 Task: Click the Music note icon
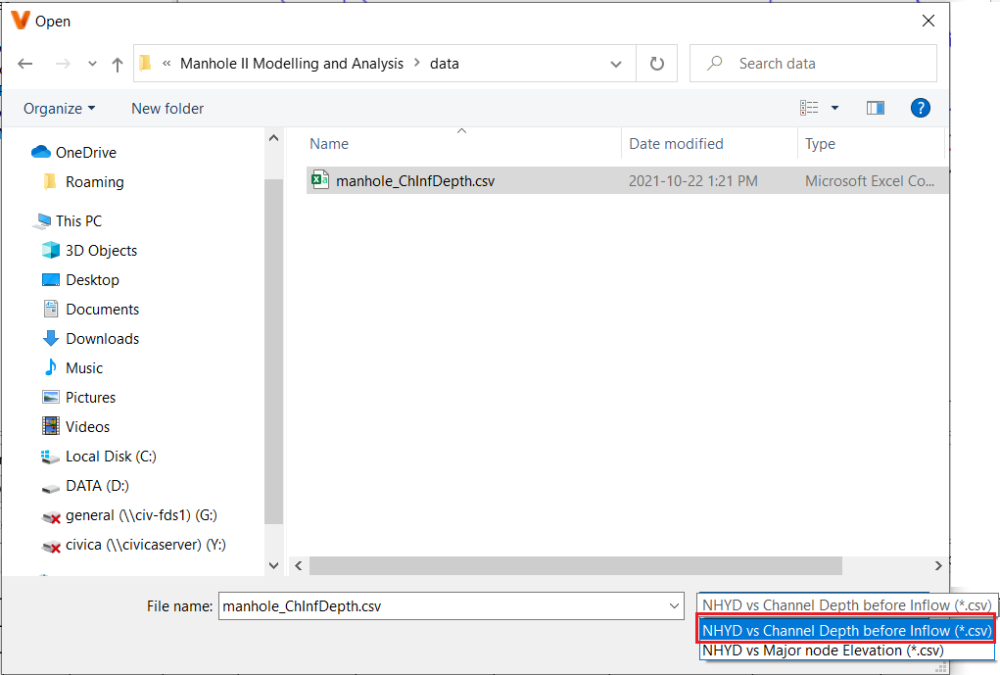point(50,367)
